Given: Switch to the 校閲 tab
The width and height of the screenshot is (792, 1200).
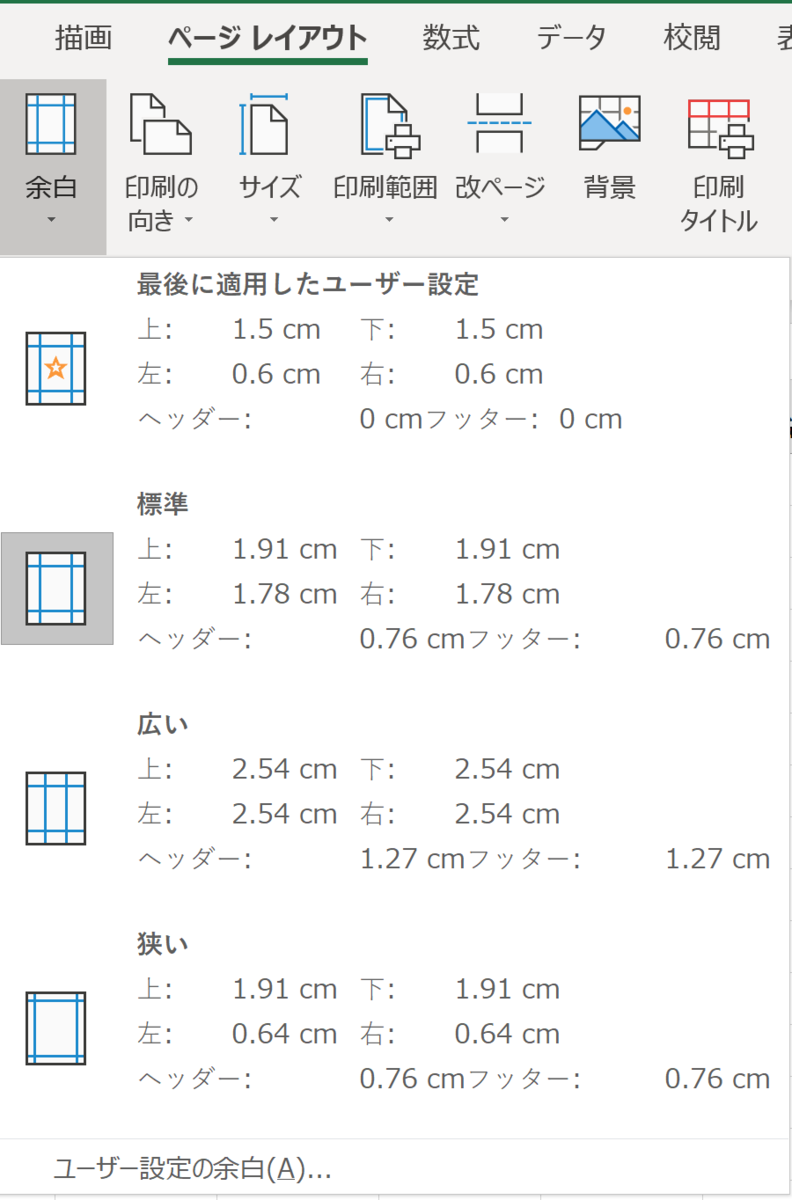Looking at the screenshot, I should [x=692, y=38].
